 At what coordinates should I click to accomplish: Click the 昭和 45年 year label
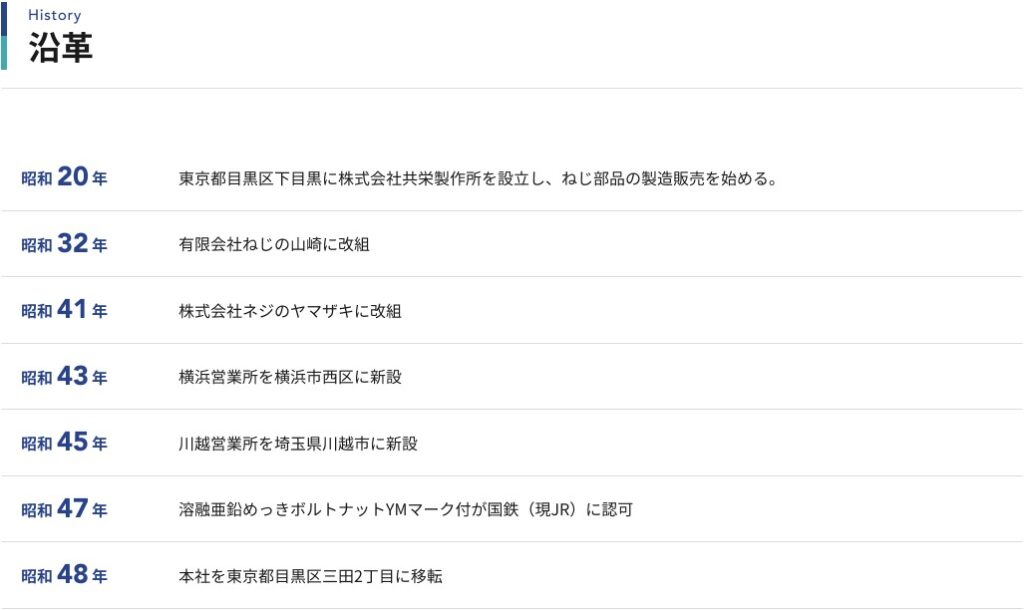tap(64, 443)
